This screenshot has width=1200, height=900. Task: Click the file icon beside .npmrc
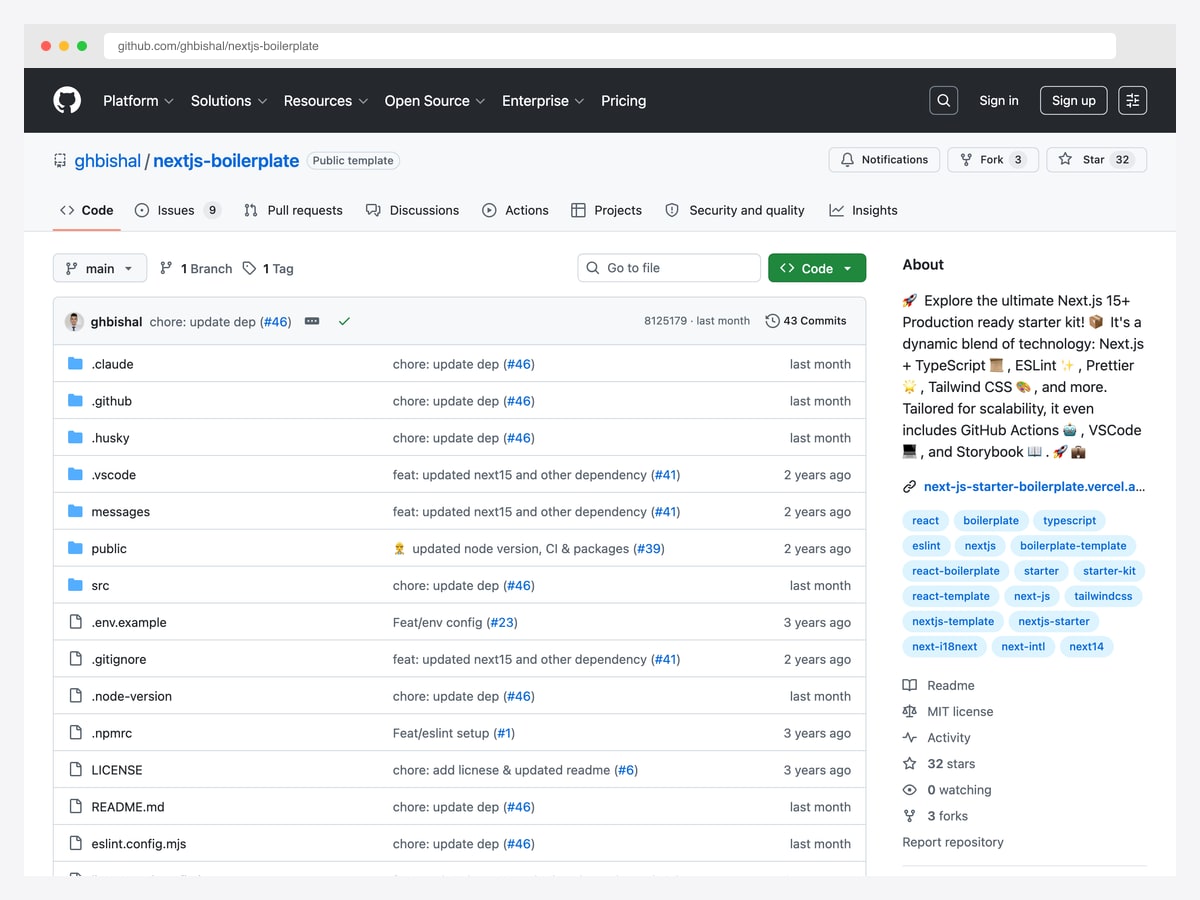[75, 733]
